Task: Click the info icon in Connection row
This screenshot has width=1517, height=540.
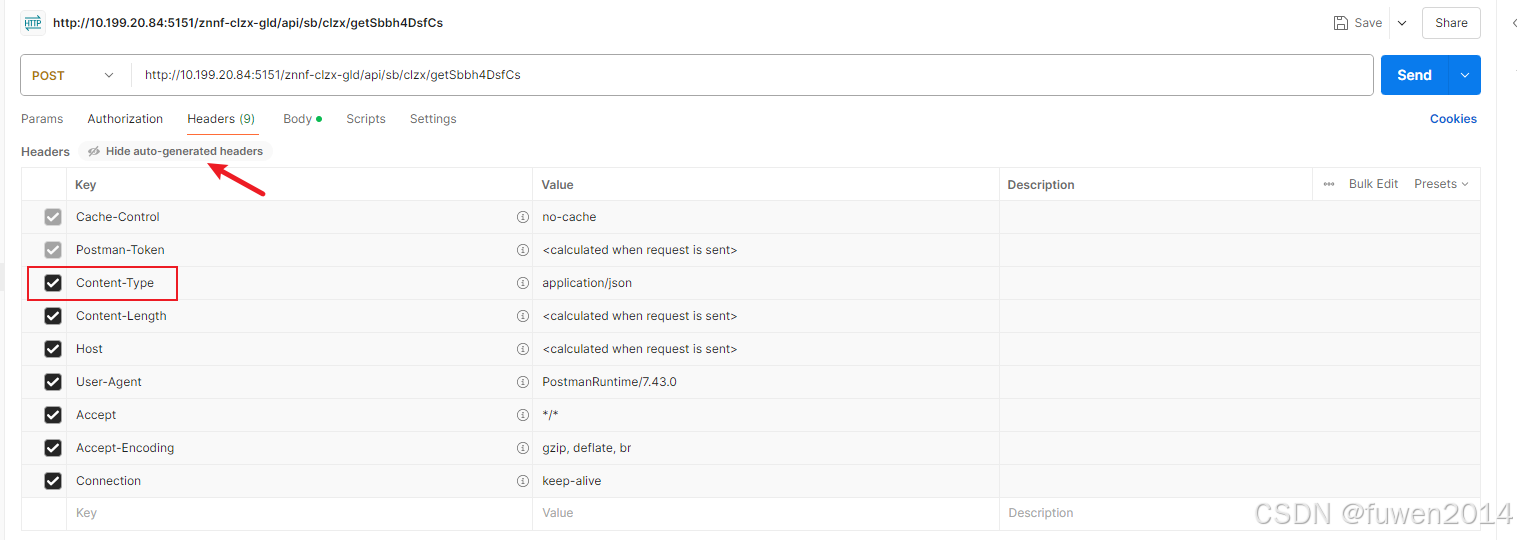Action: point(522,481)
